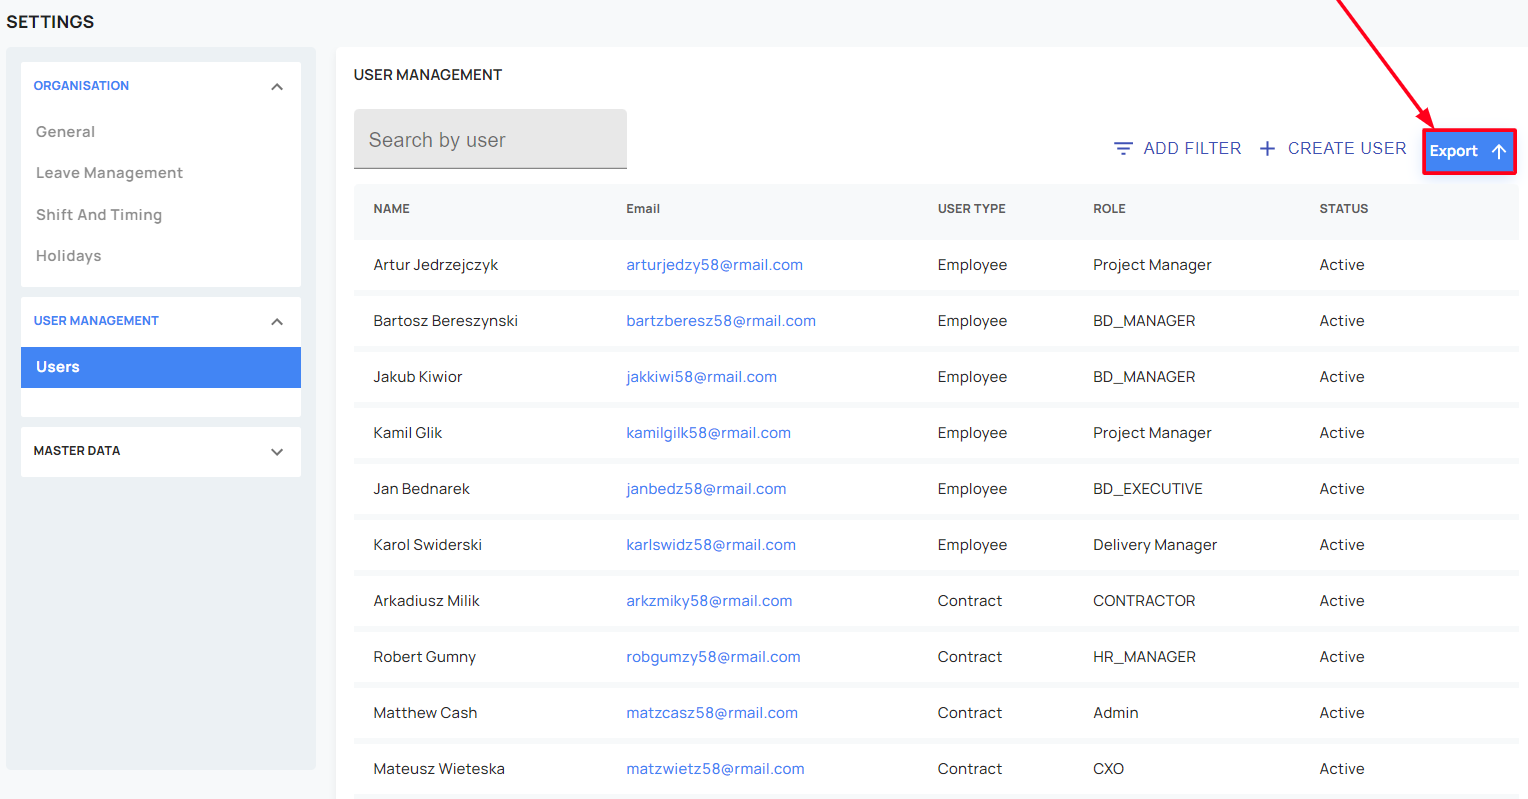The image size is (1528, 799).
Task: Click the Export button
Action: pos(1469,151)
